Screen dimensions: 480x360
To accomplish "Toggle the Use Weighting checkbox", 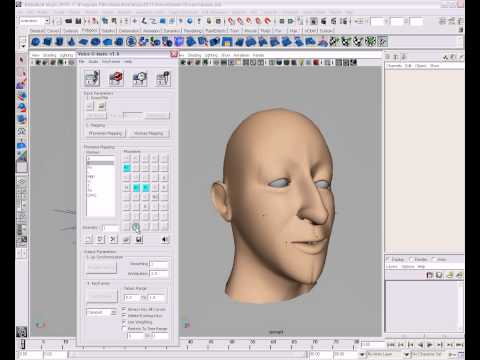I will point(124,322).
